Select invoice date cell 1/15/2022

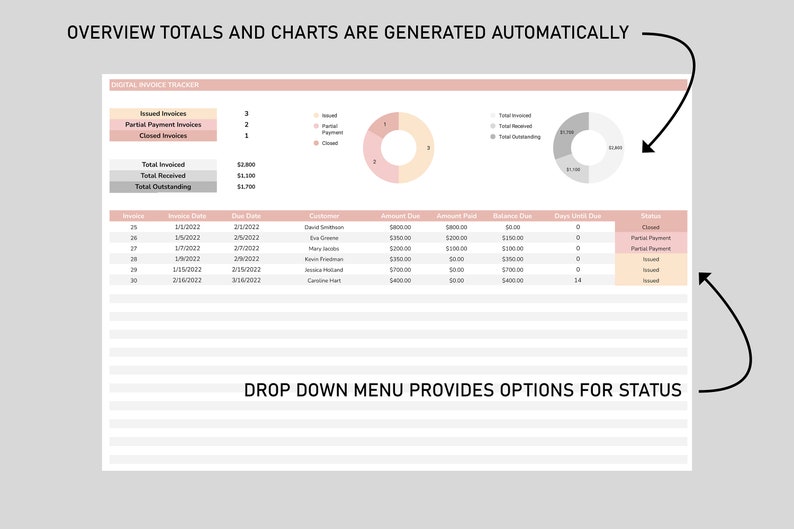tap(187, 270)
